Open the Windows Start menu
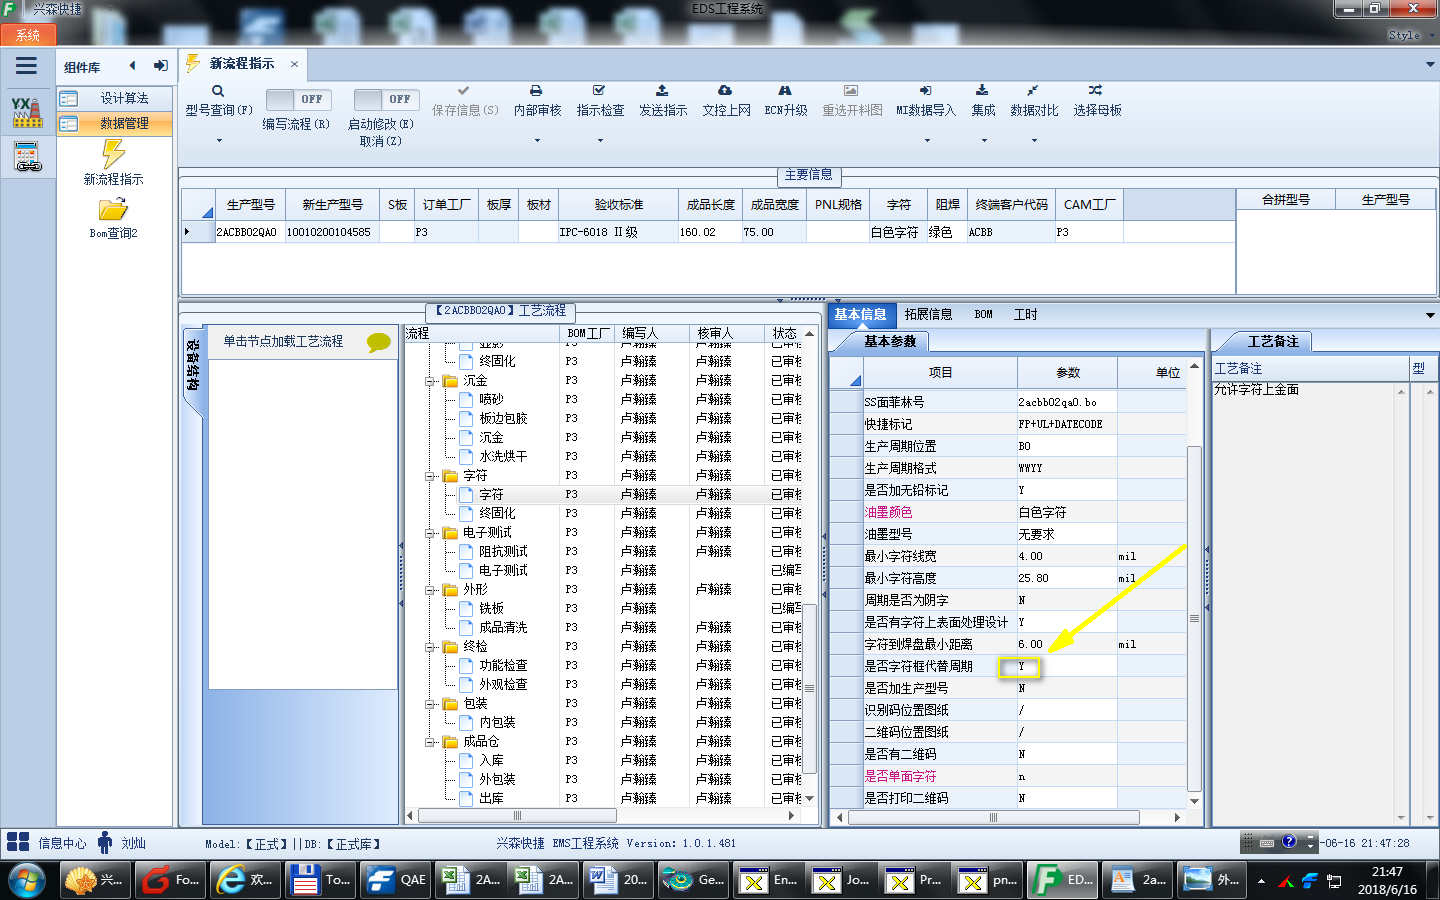This screenshot has height=900, width=1440. click(x=26, y=880)
